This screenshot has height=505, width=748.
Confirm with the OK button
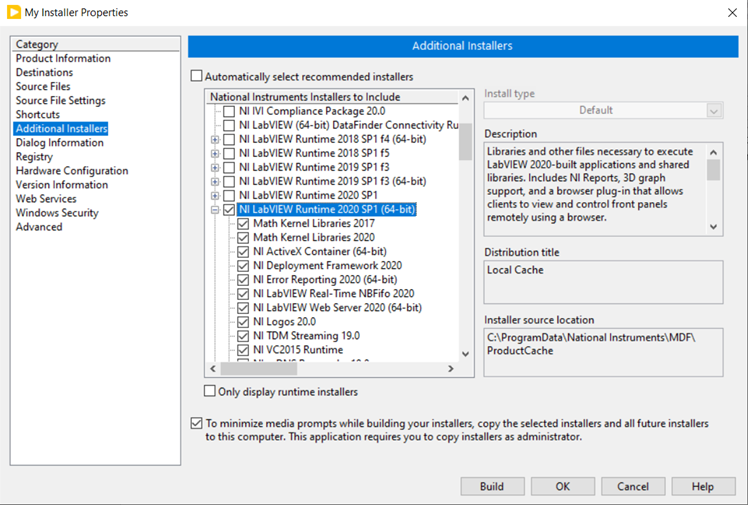563,486
